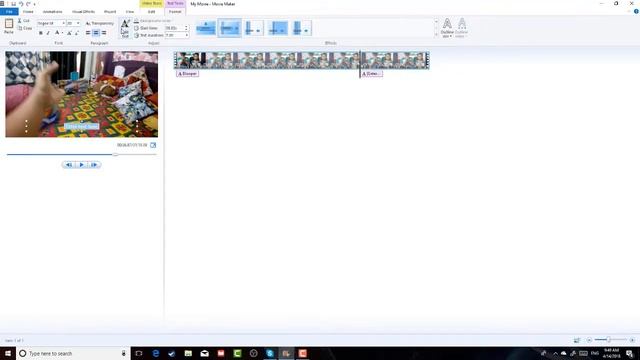Open the View ribbon tab

(130, 11)
